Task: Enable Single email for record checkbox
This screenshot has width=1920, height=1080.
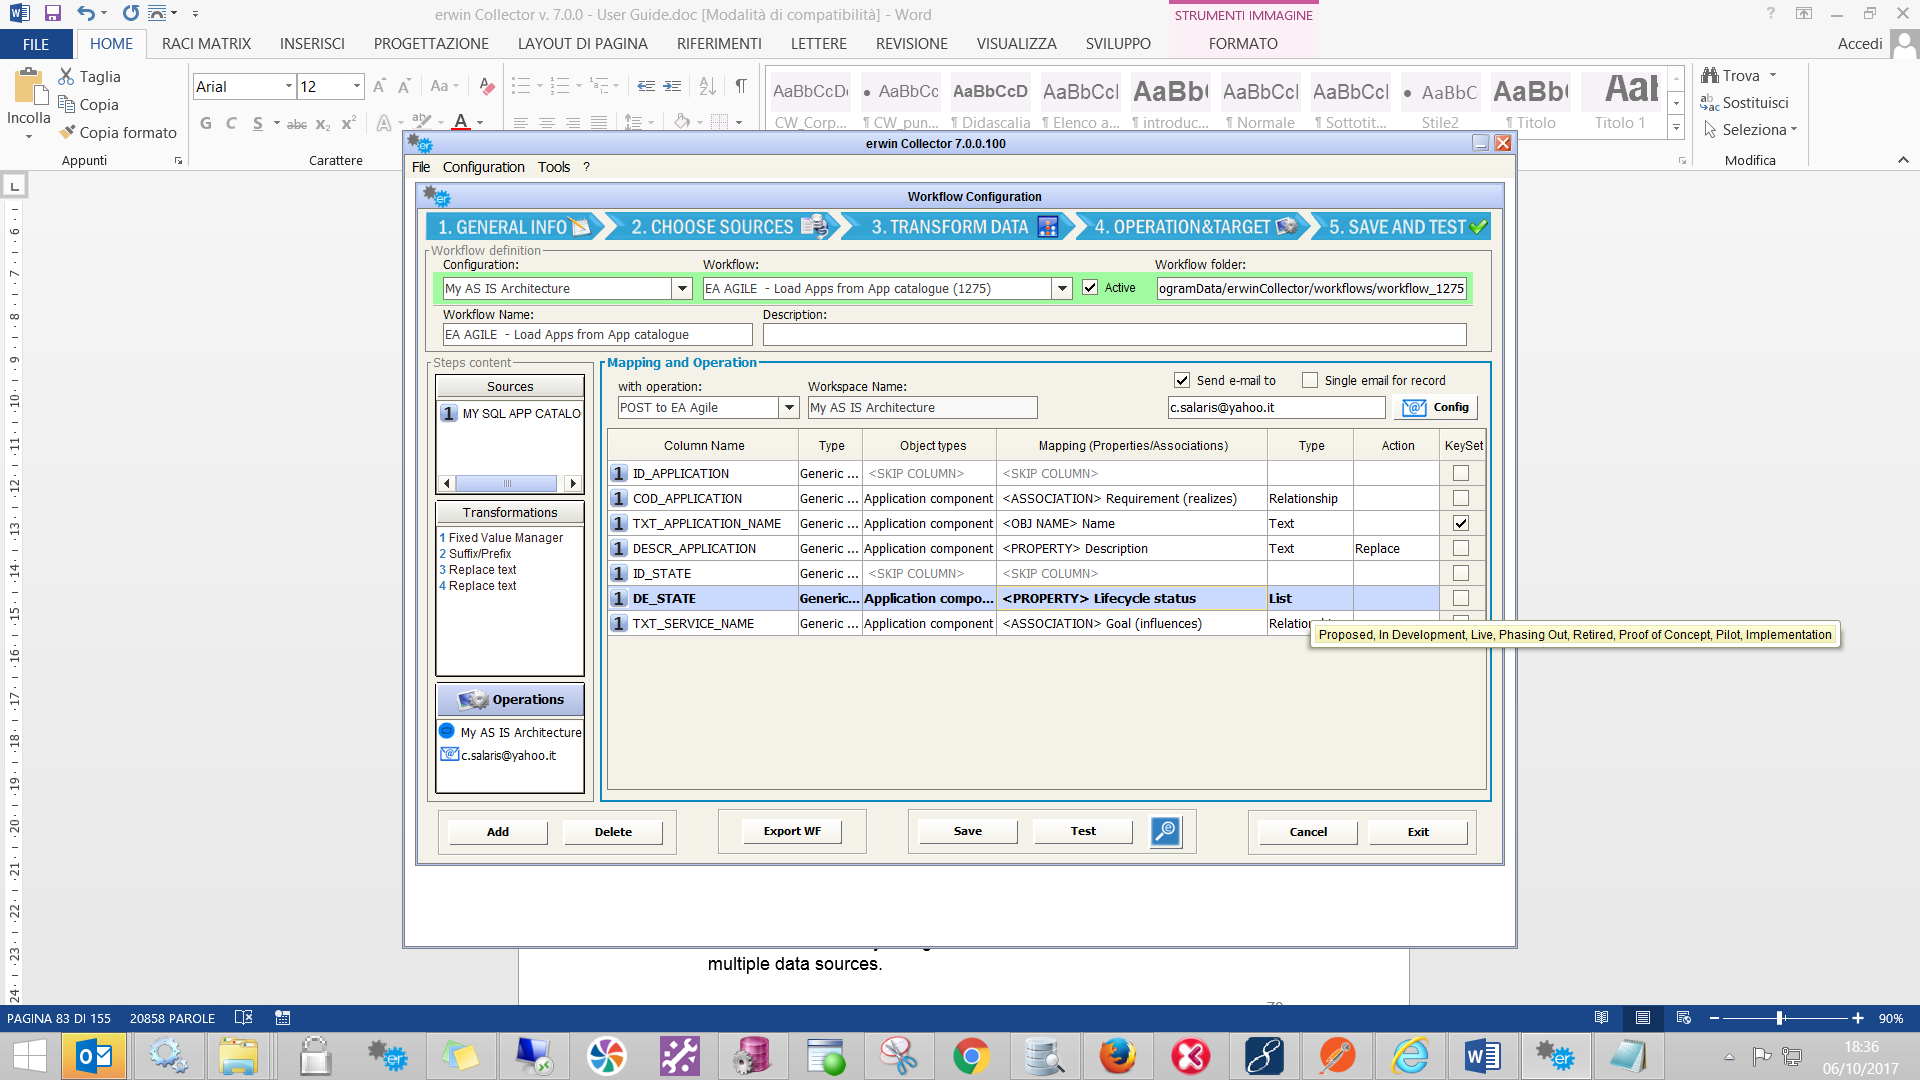Action: click(1310, 380)
